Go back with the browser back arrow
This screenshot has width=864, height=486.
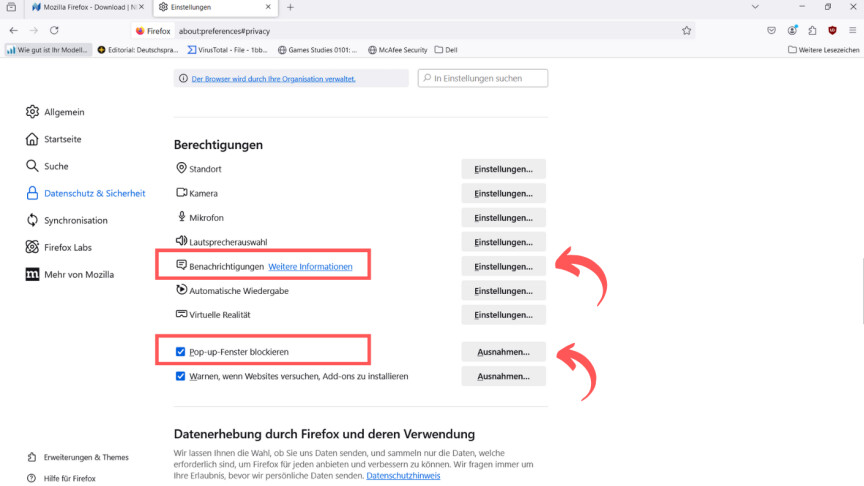click(14, 30)
